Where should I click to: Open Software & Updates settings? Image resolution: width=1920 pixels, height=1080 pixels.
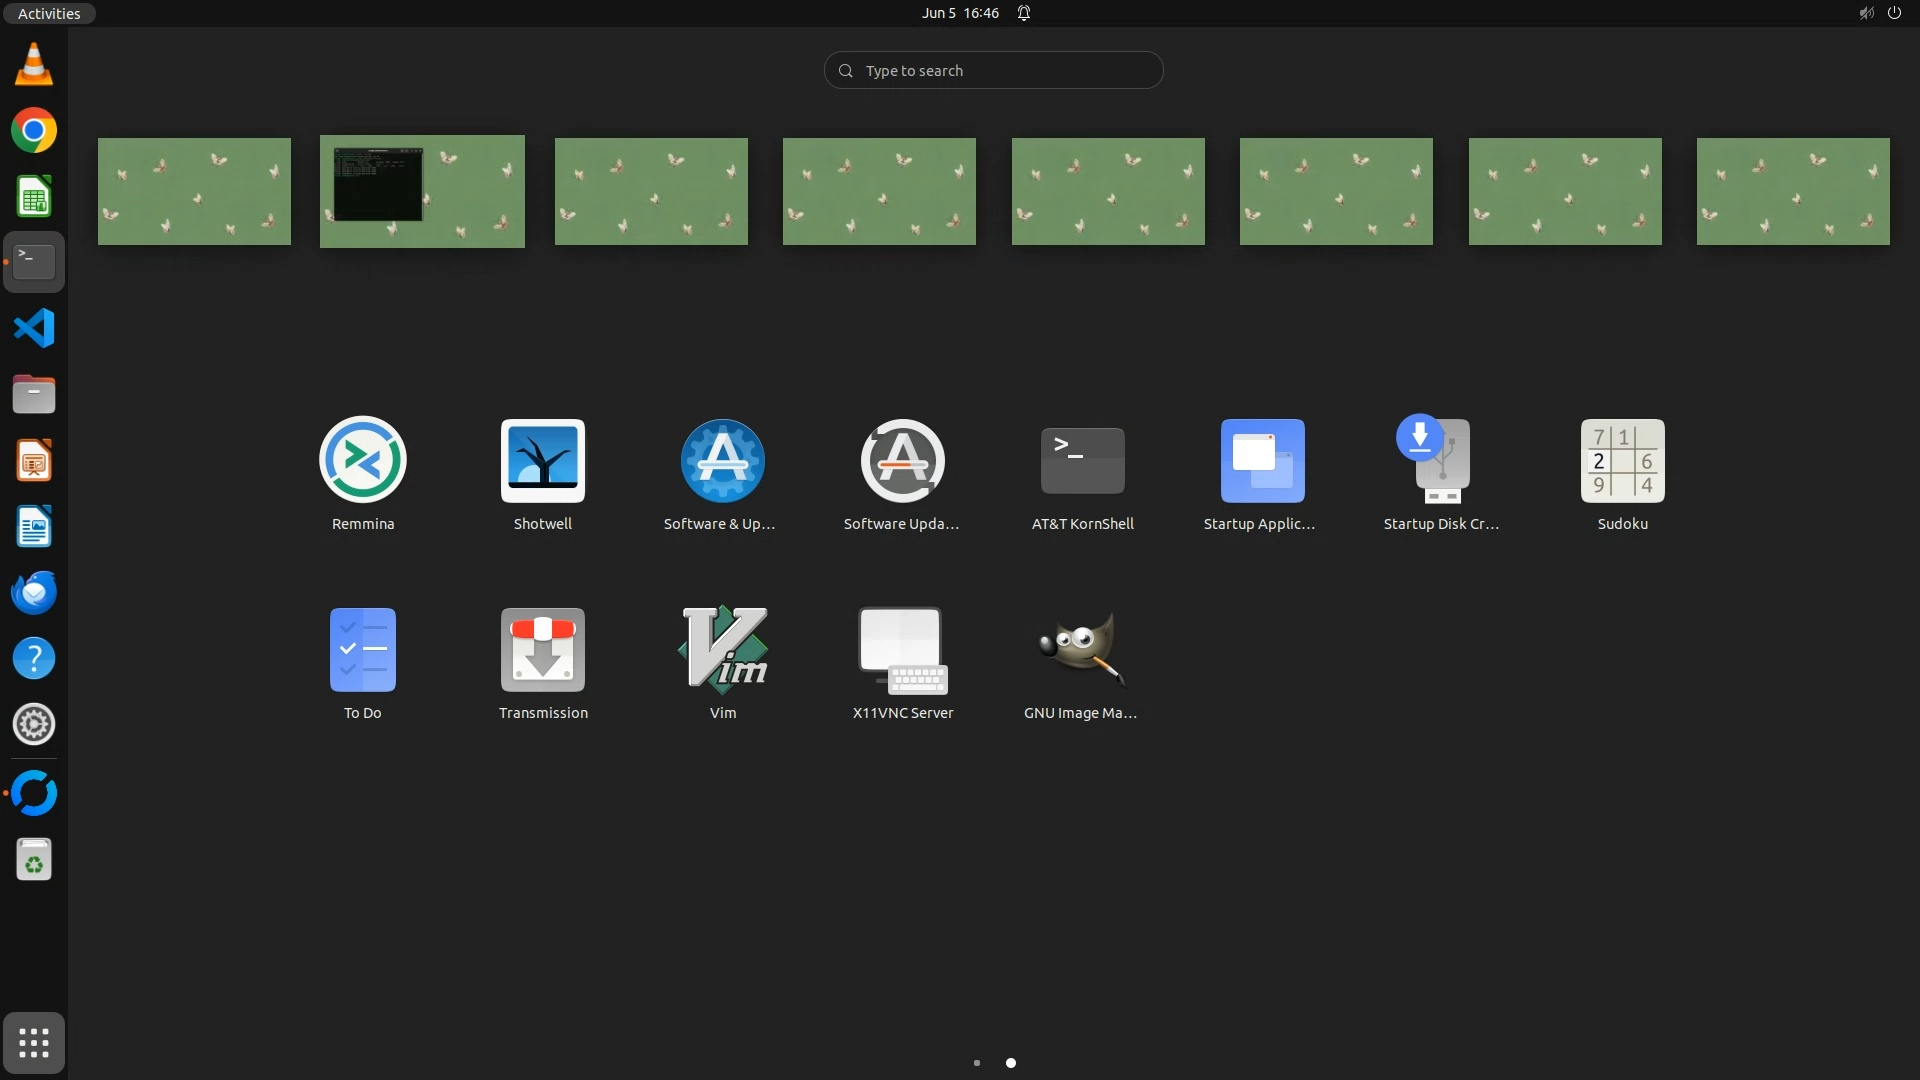pos(722,461)
